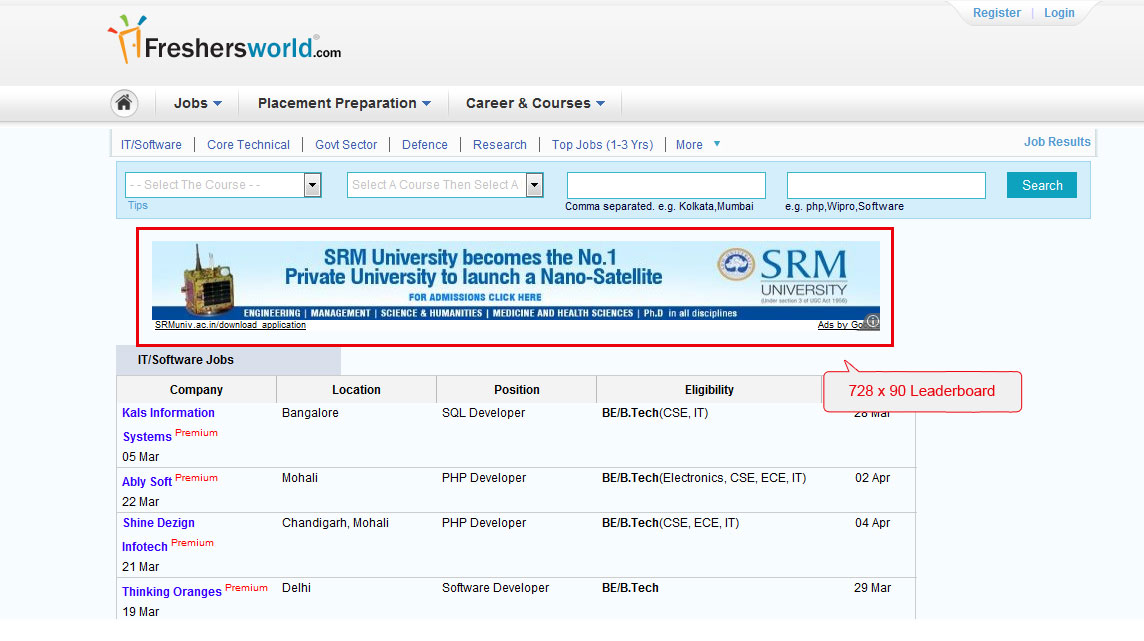Open the Tips link below course selector
Image resolution: width=1144 pixels, height=641 pixels.
click(138, 206)
